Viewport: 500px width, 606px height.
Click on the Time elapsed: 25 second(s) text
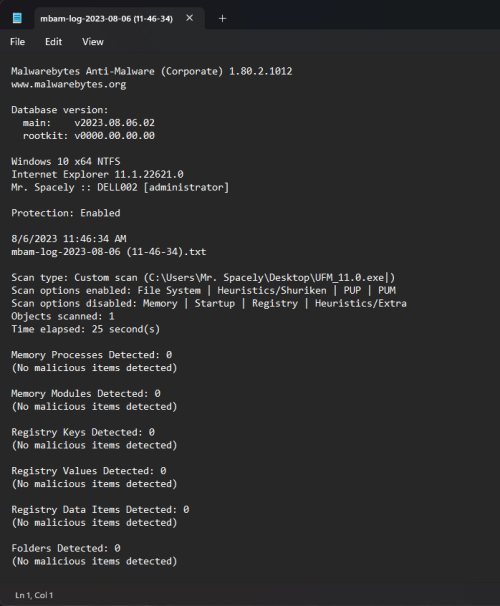(x=85, y=329)
